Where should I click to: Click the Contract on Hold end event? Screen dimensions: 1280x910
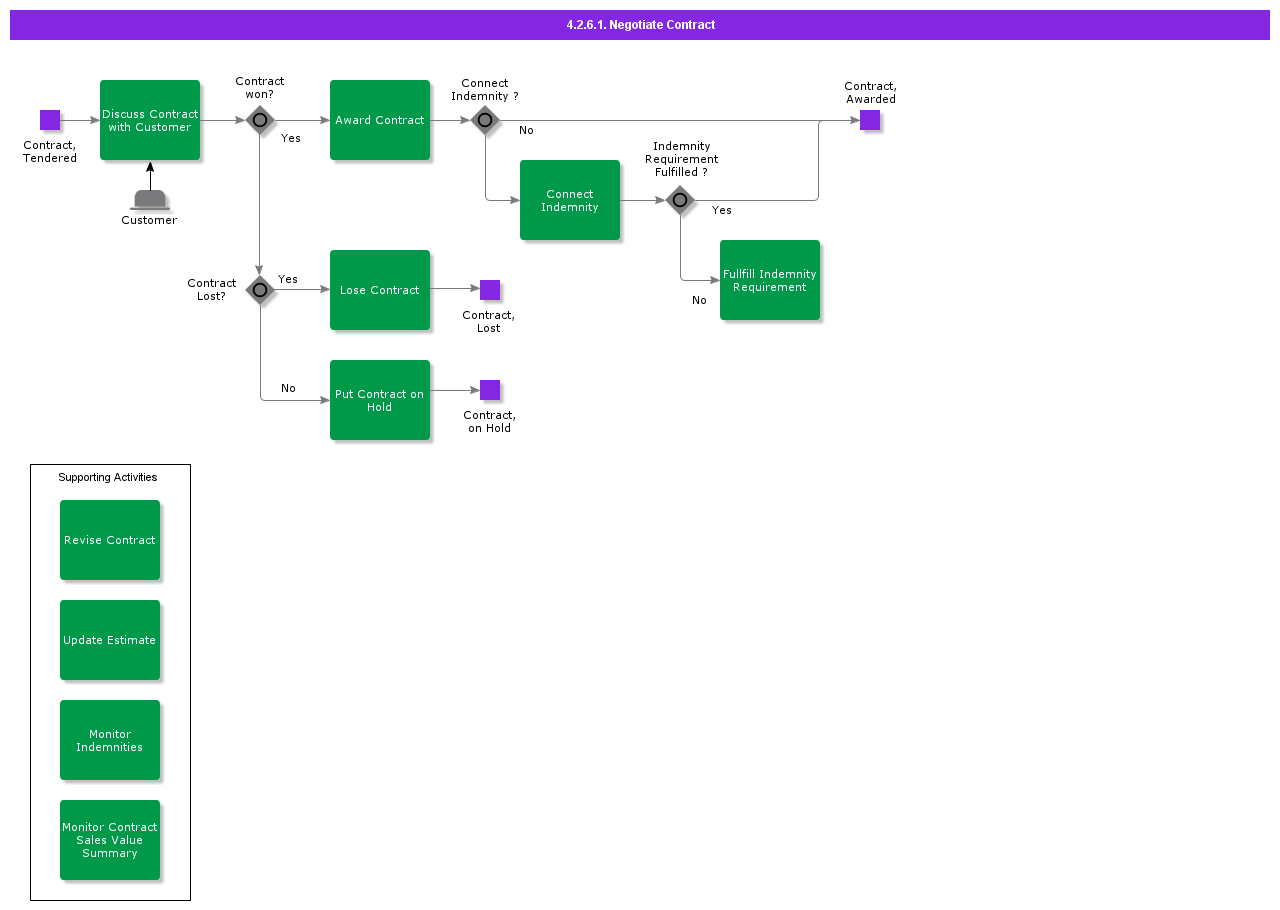(x=490, y=390)
